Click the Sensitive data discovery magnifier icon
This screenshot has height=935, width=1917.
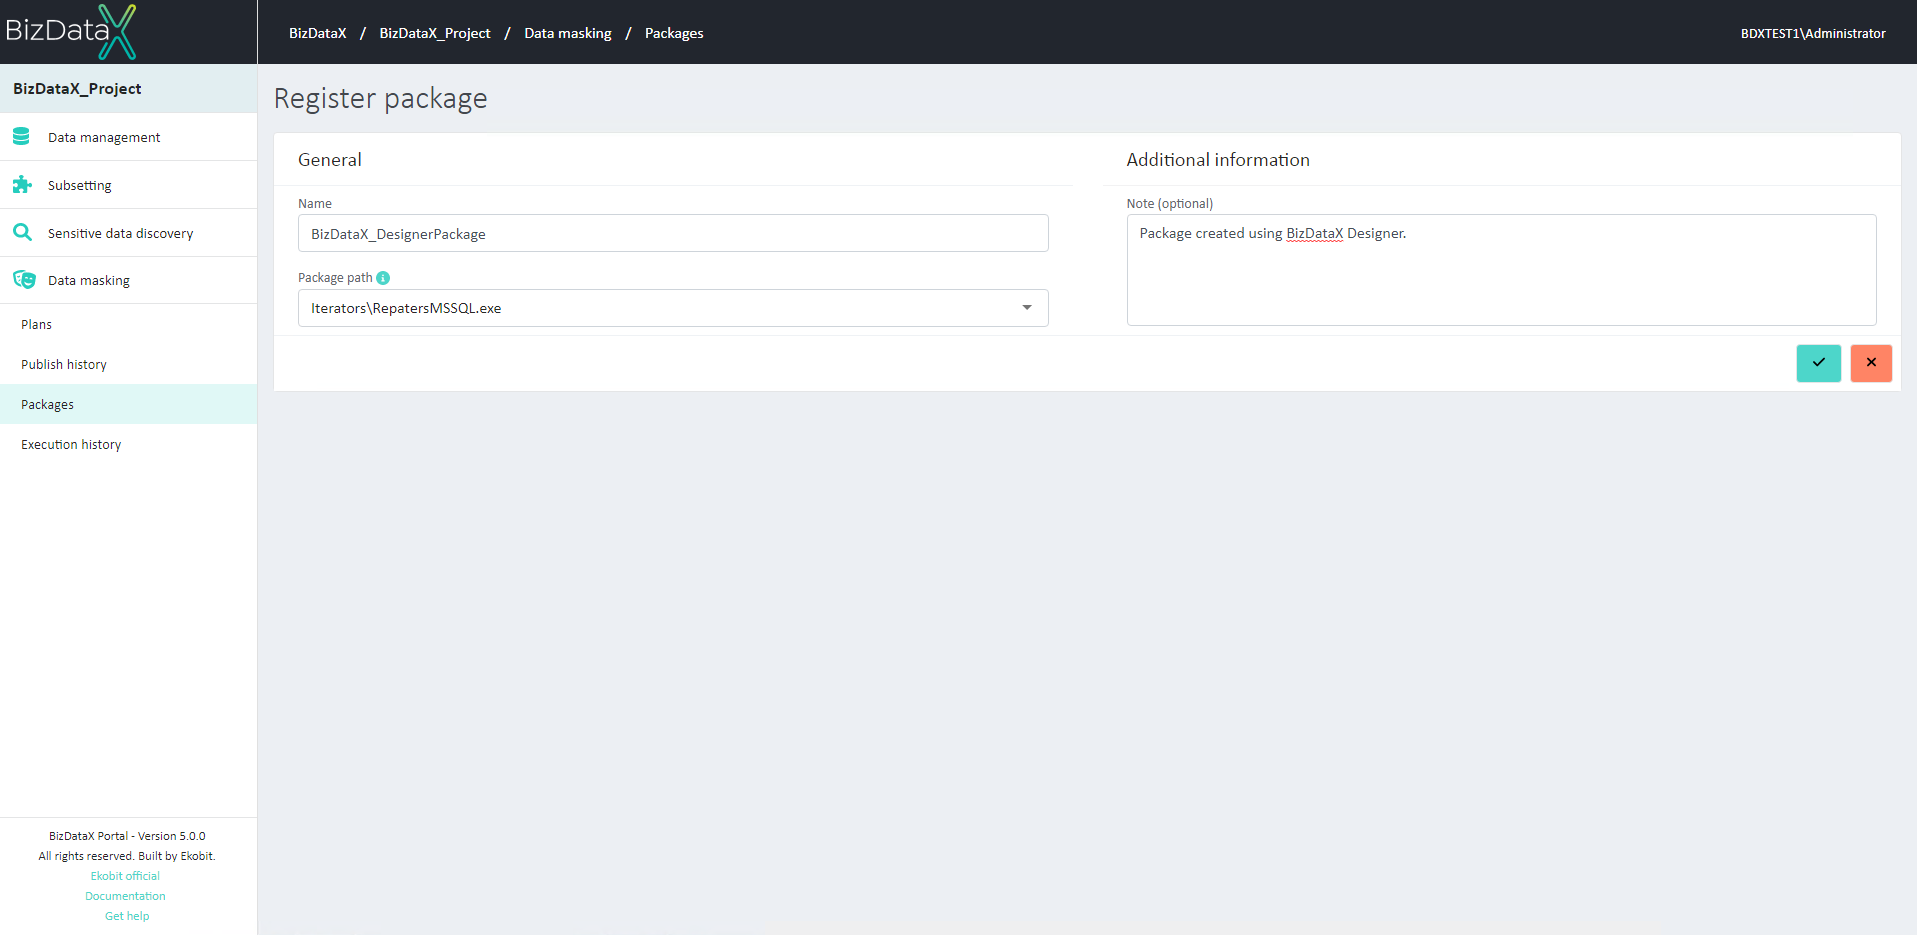click(x=22, y=232)
